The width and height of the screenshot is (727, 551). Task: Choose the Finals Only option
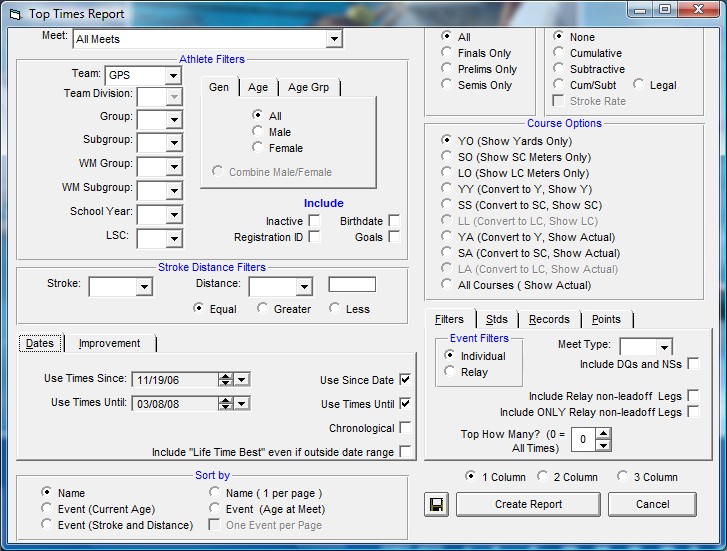(x=447, y=53)
